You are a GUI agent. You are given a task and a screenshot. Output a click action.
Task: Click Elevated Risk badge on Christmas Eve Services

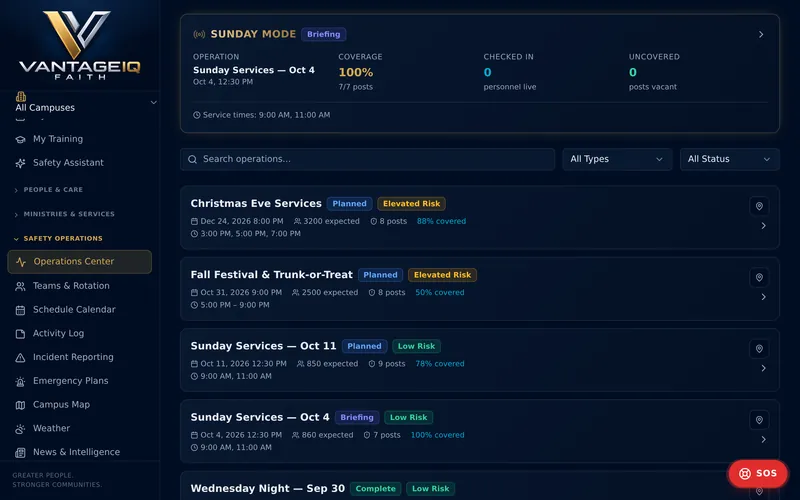coord(411,204)
